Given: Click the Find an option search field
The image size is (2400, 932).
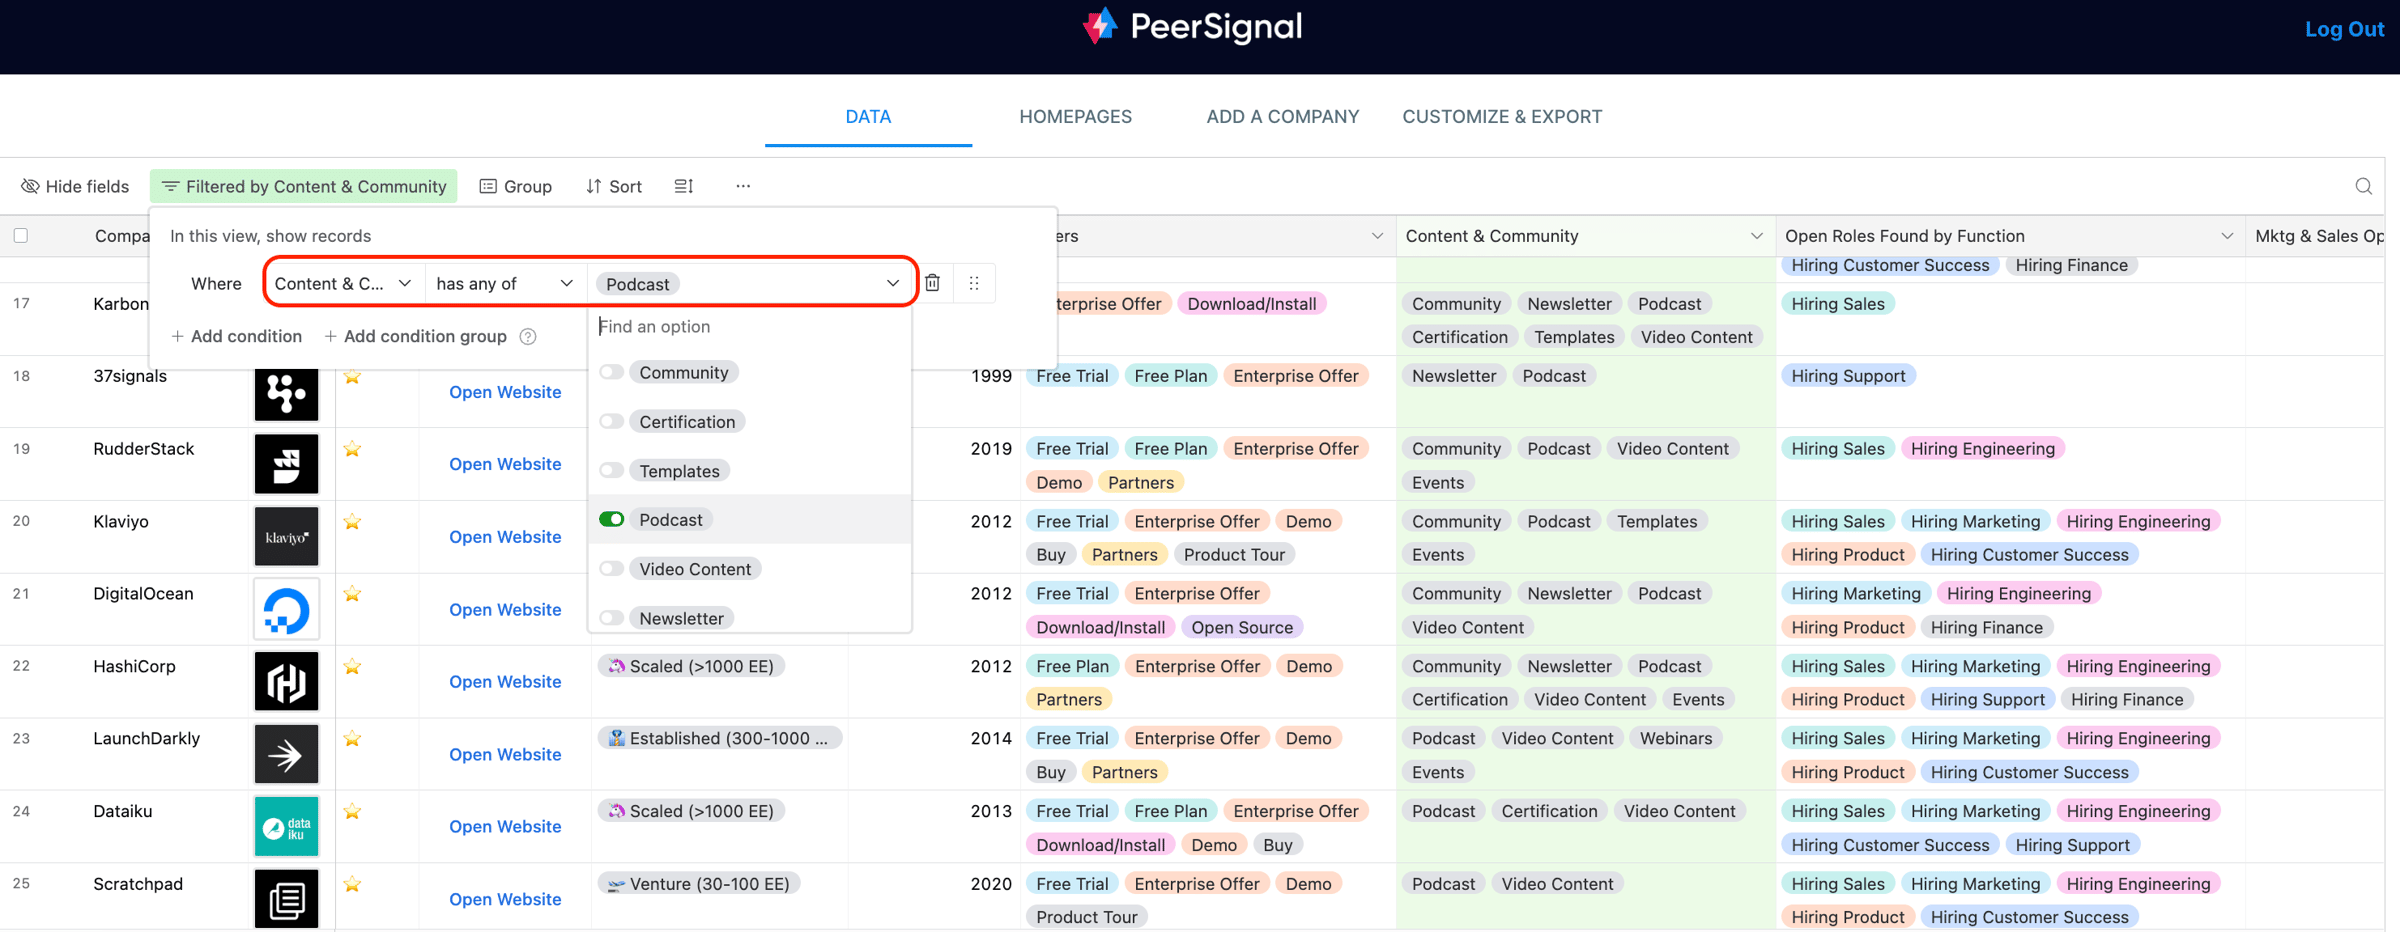Looking at the screenshot, I should tap(750, 326).
